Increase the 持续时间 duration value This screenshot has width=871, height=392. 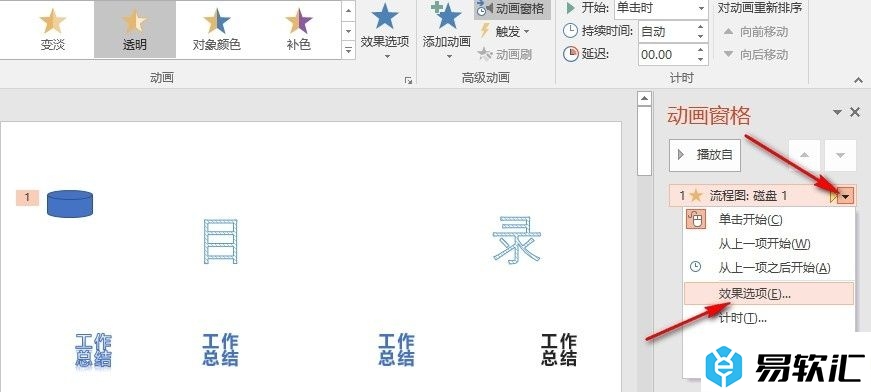[x=701, y=26]
